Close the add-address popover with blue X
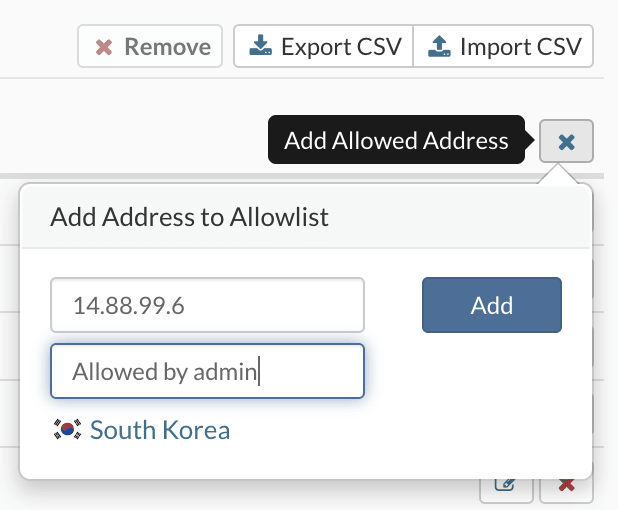 [x=566, y=141]
